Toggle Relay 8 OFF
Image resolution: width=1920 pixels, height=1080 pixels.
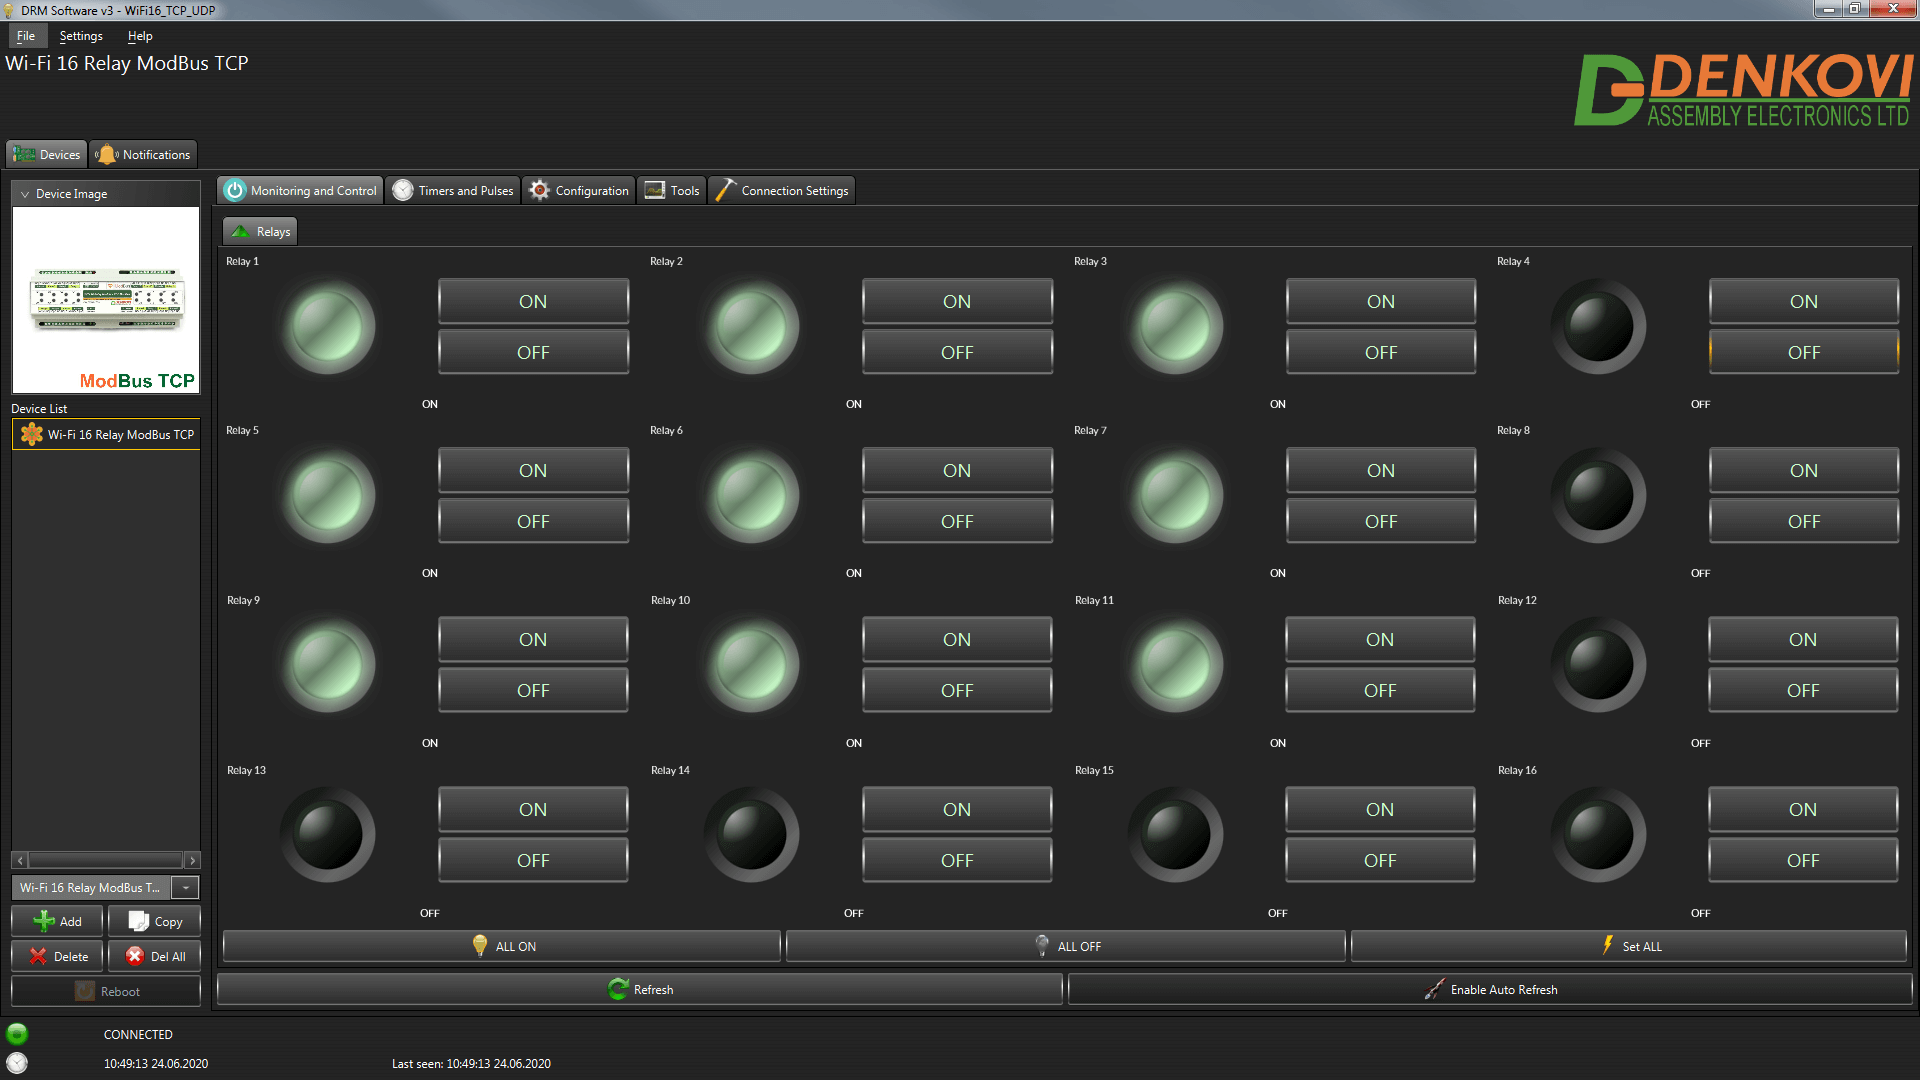coord(1803,521)
